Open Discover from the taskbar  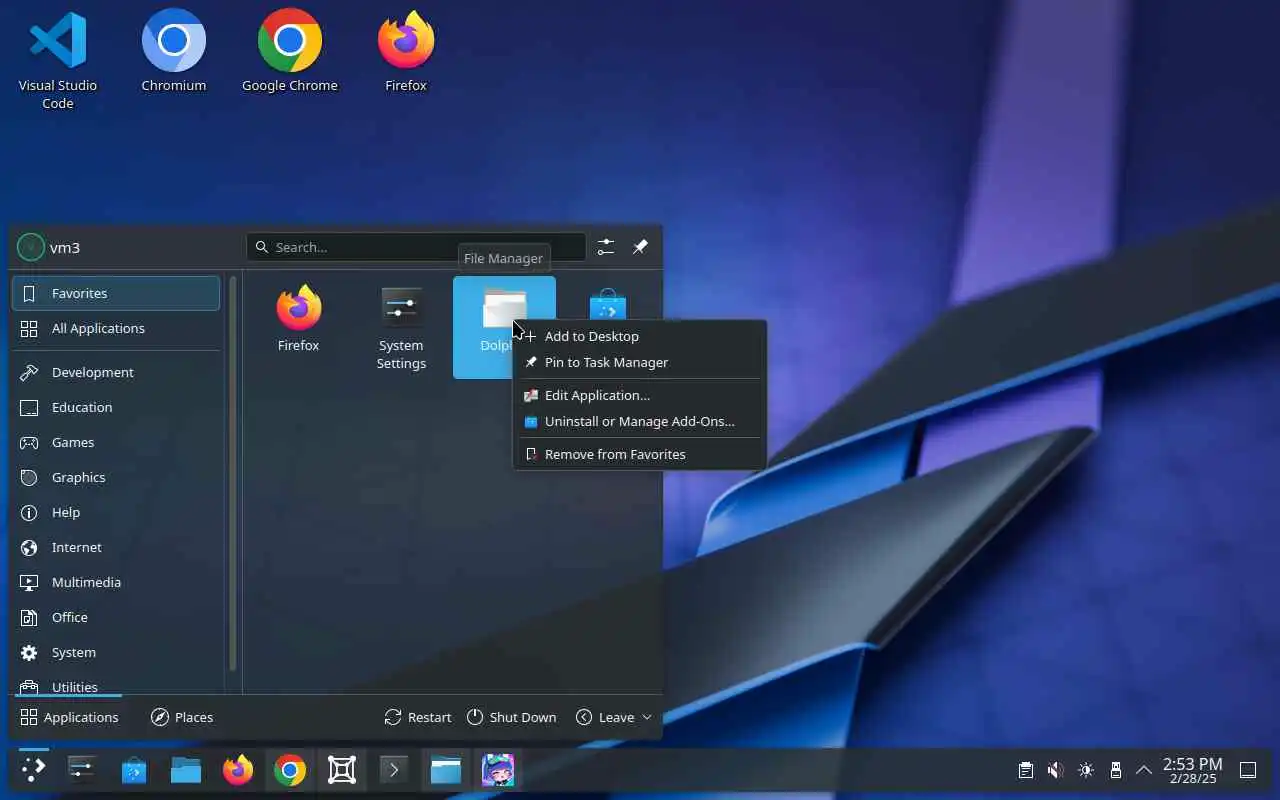(x=134, y=770)
